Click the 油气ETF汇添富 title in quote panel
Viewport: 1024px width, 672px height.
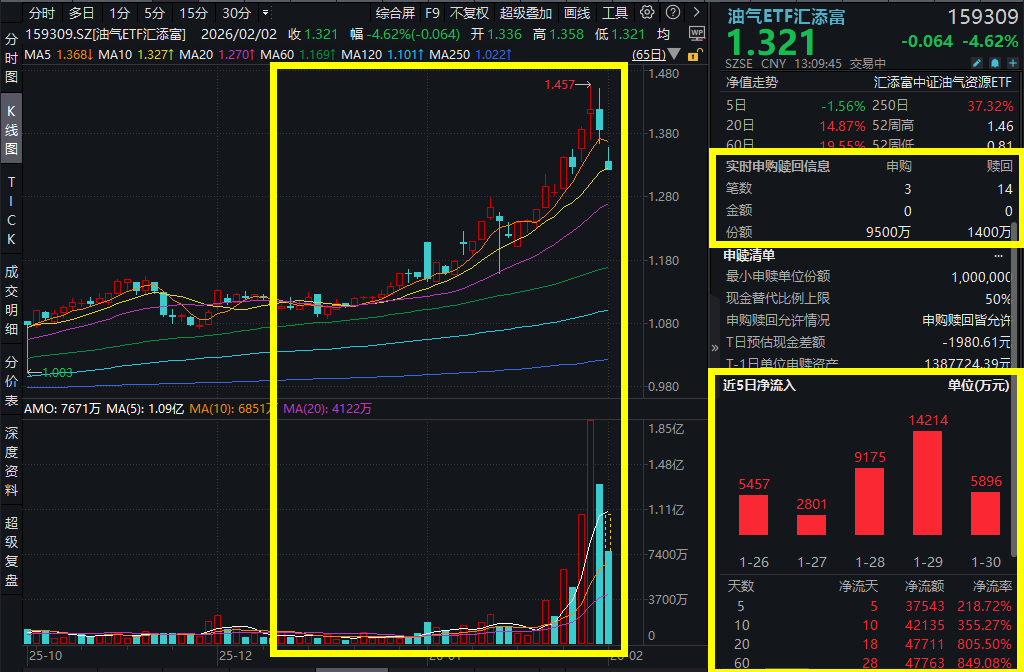click(x=786, y=16)
